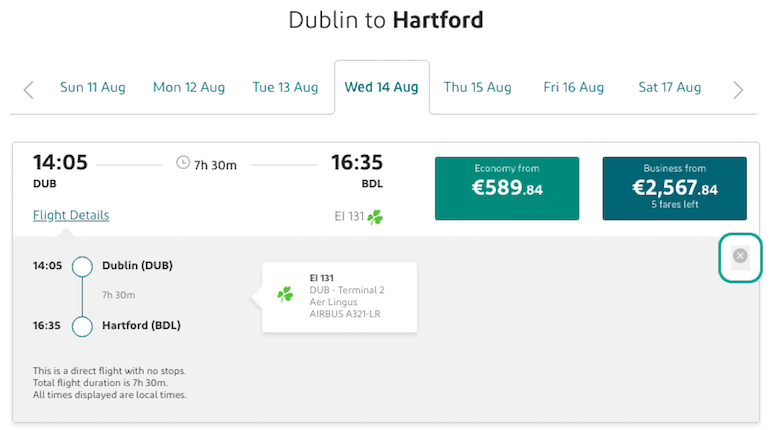Choose Sat 17 Aug date tab
The height and width of the screenshot is (430, 770).
[670, 87]
